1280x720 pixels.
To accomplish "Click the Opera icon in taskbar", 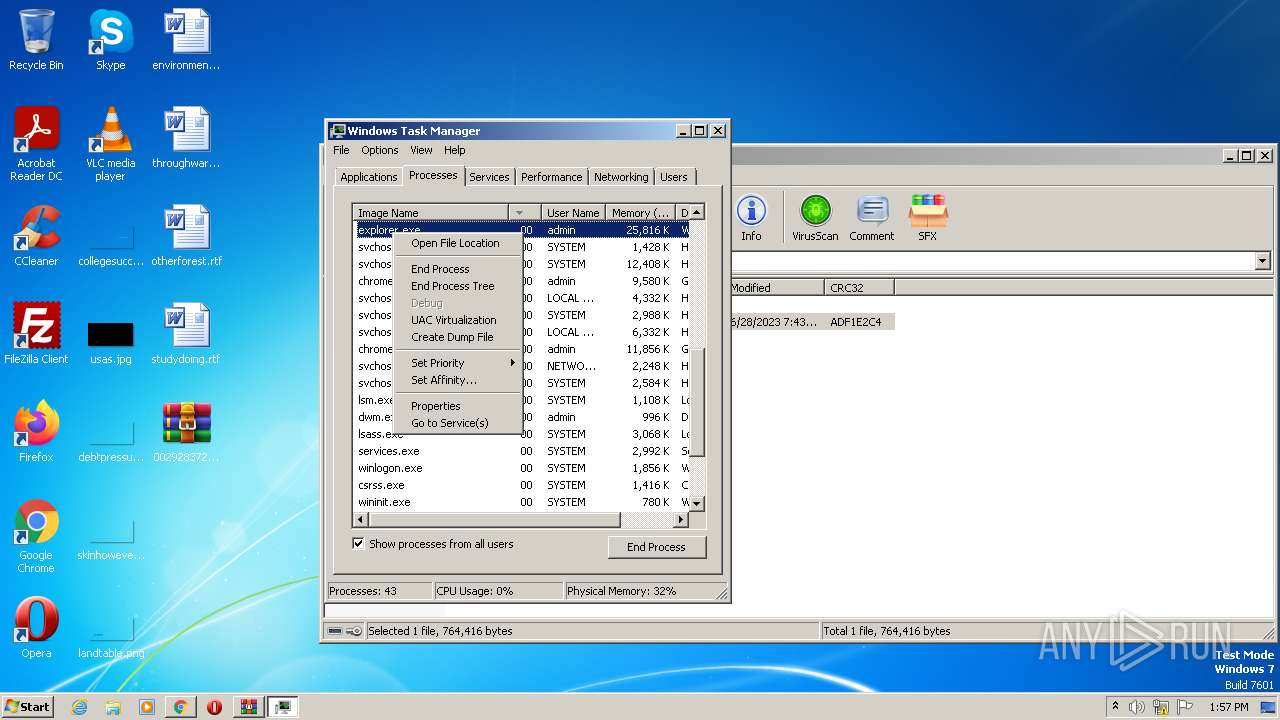I will coord(214,707).
